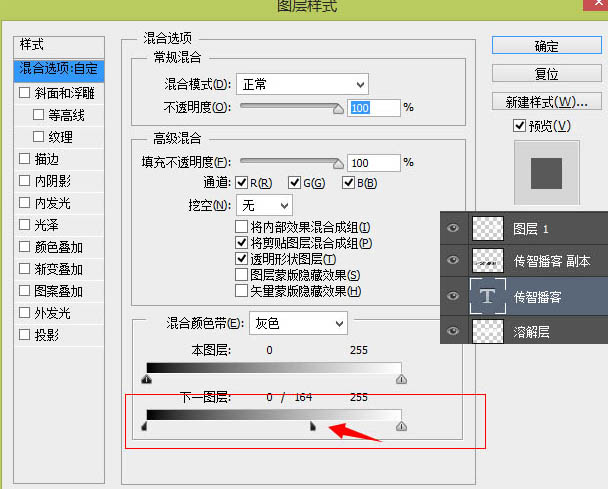Viewport: 608px width, 489px height.
Task: Click the 溶解层 layer thumbnail
Action: 488,332
